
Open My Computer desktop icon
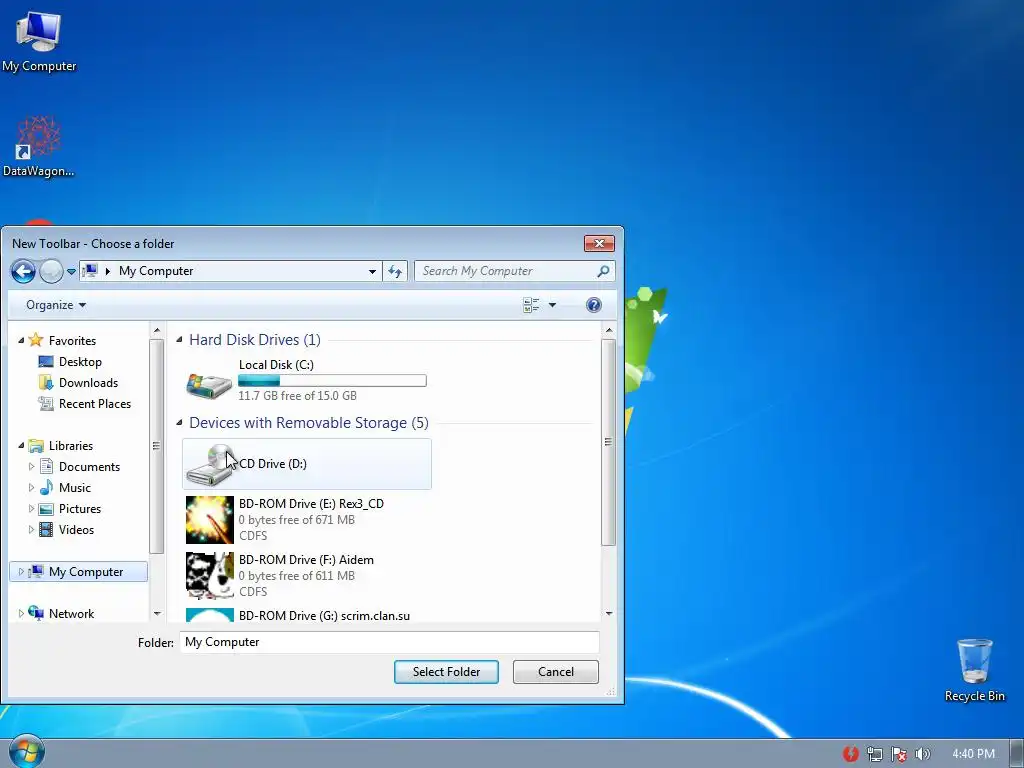39,41
